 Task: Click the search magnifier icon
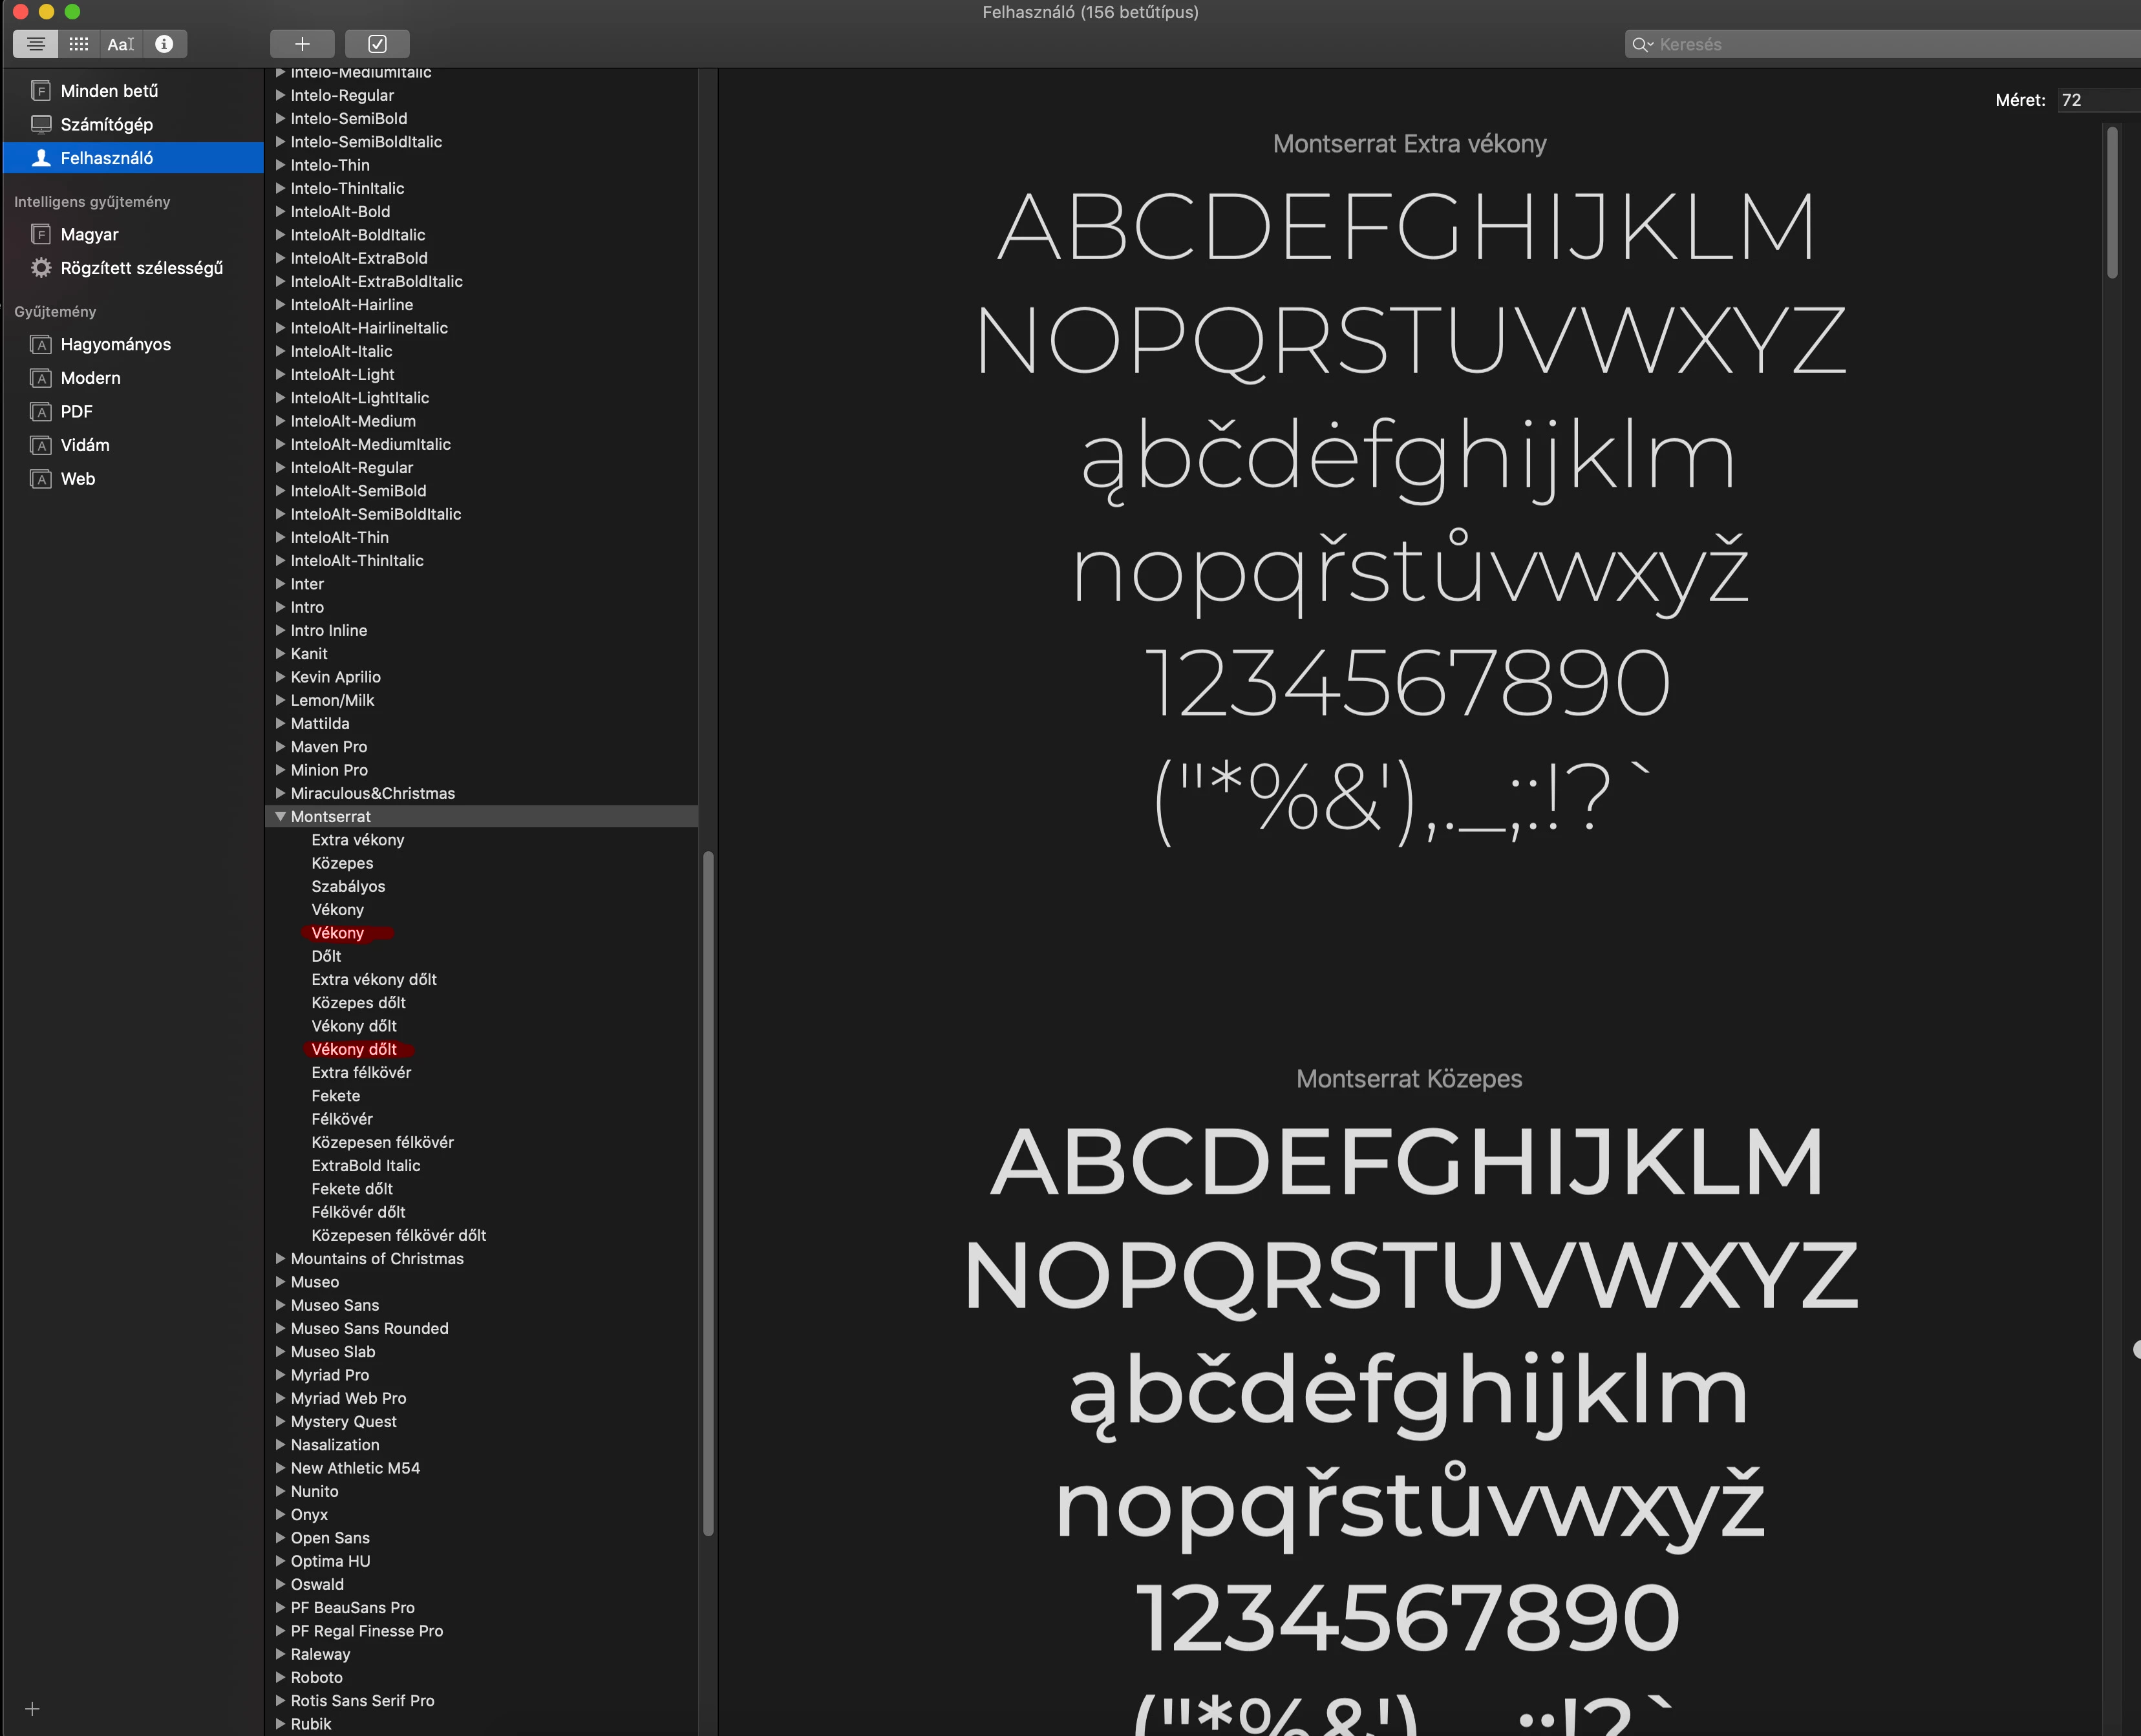[1640, 44]
